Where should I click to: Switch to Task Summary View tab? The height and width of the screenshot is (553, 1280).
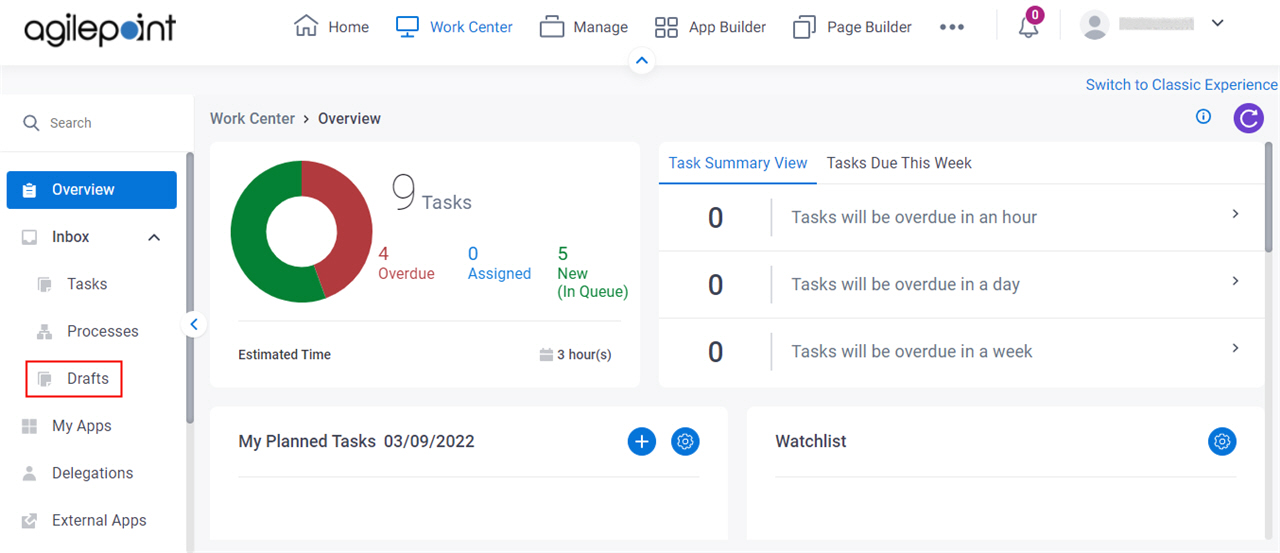738,163
